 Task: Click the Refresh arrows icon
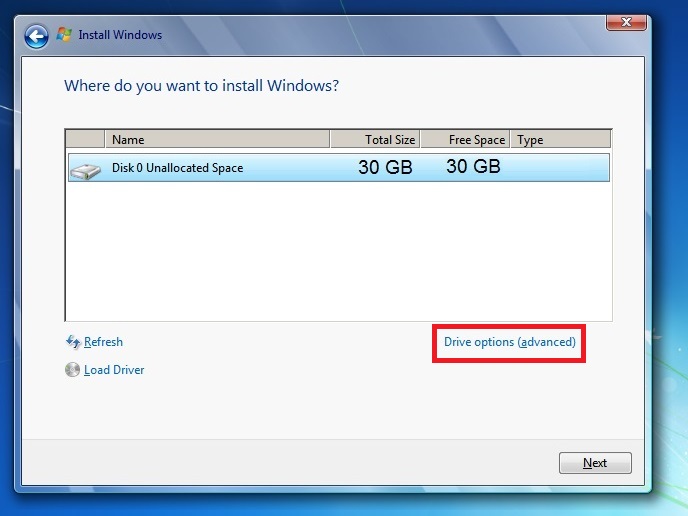click(x=73, y=342)
